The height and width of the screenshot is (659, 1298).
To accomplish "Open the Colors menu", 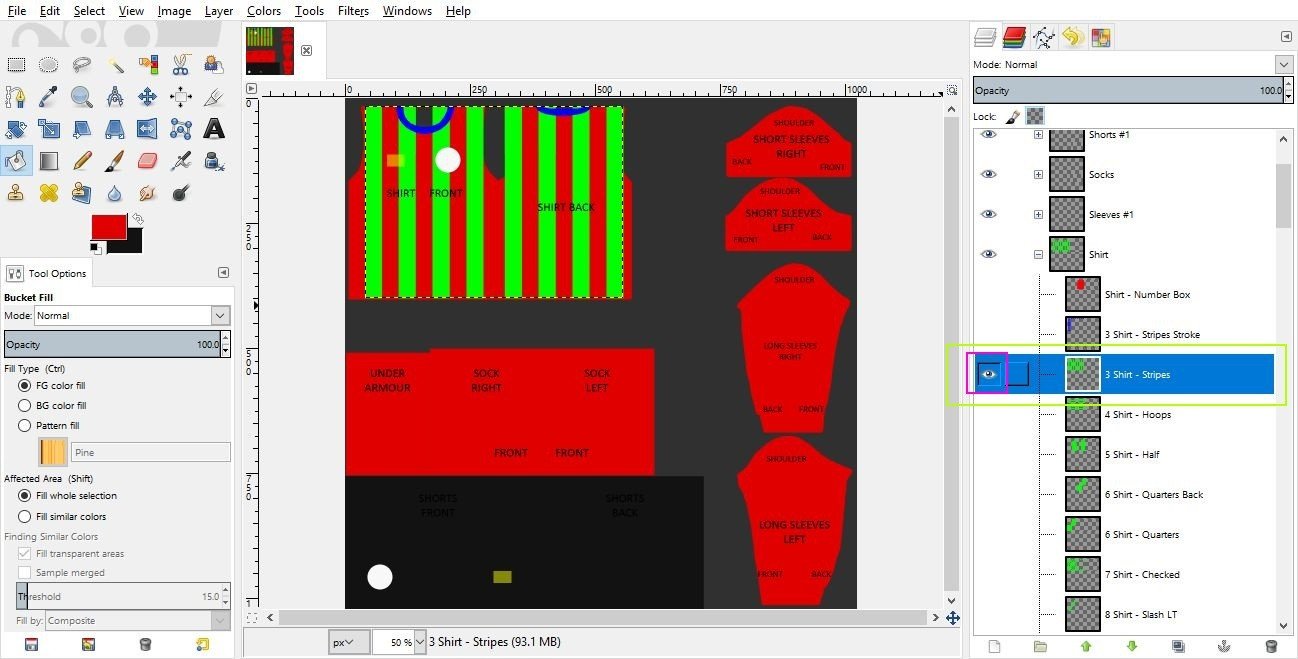I will click(x=264, y=11).
